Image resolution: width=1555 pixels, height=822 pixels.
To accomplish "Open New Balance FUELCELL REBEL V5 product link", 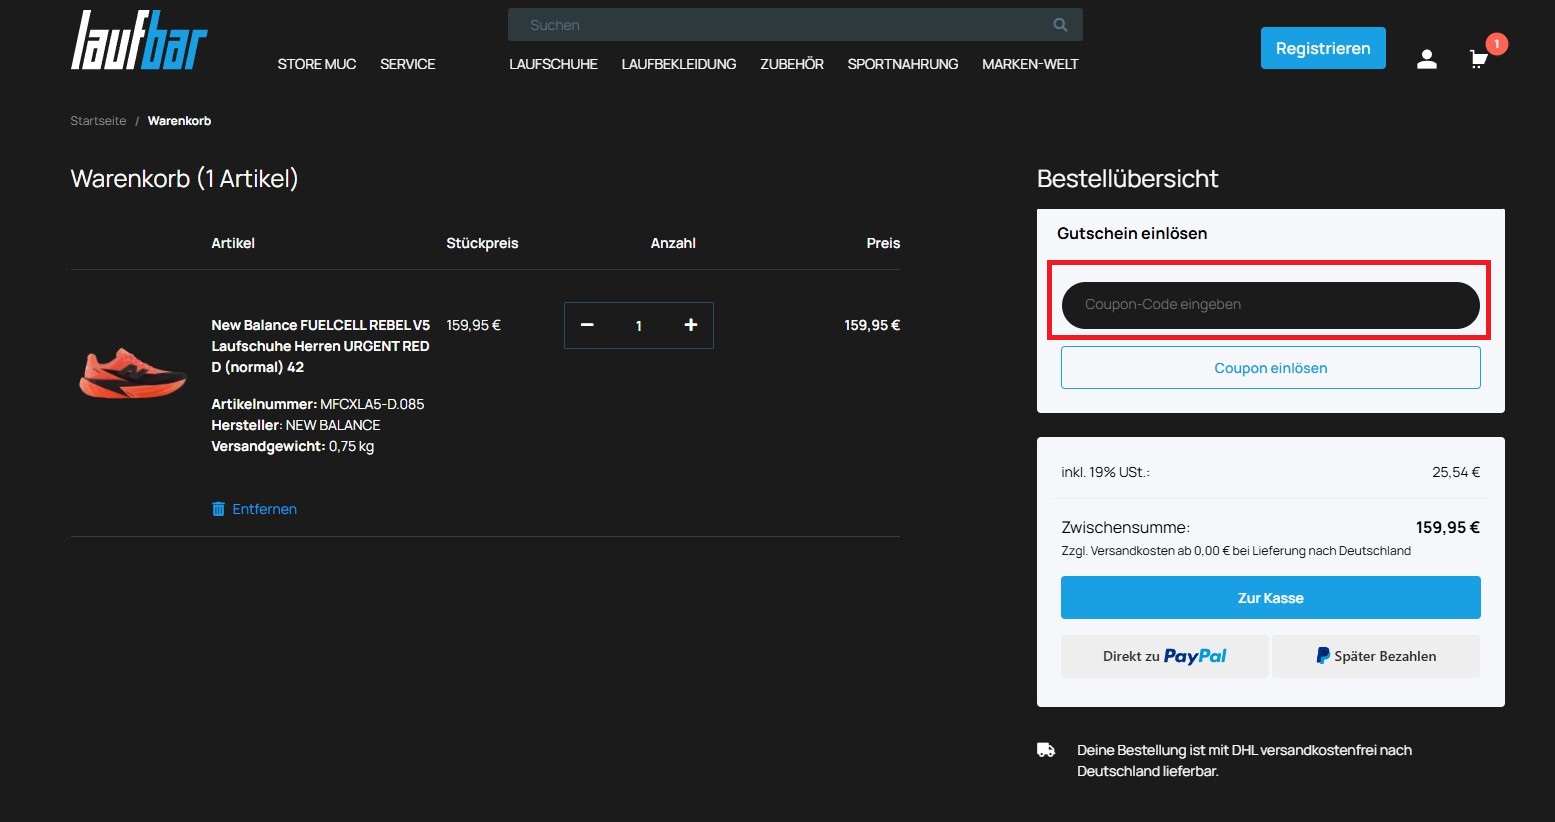I will point(320,346).
